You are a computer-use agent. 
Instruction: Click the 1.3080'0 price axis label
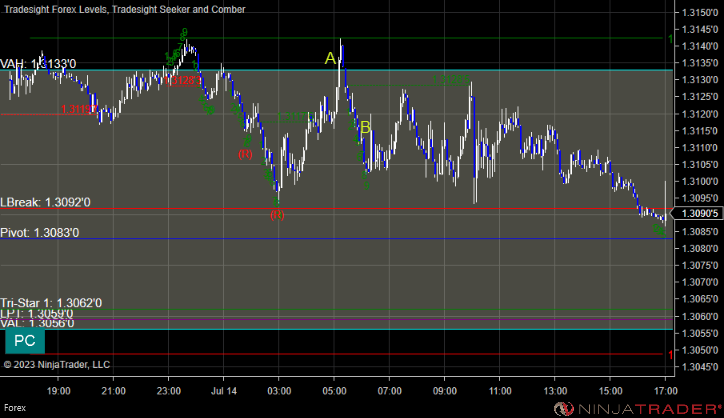click(x=700, y=248)
